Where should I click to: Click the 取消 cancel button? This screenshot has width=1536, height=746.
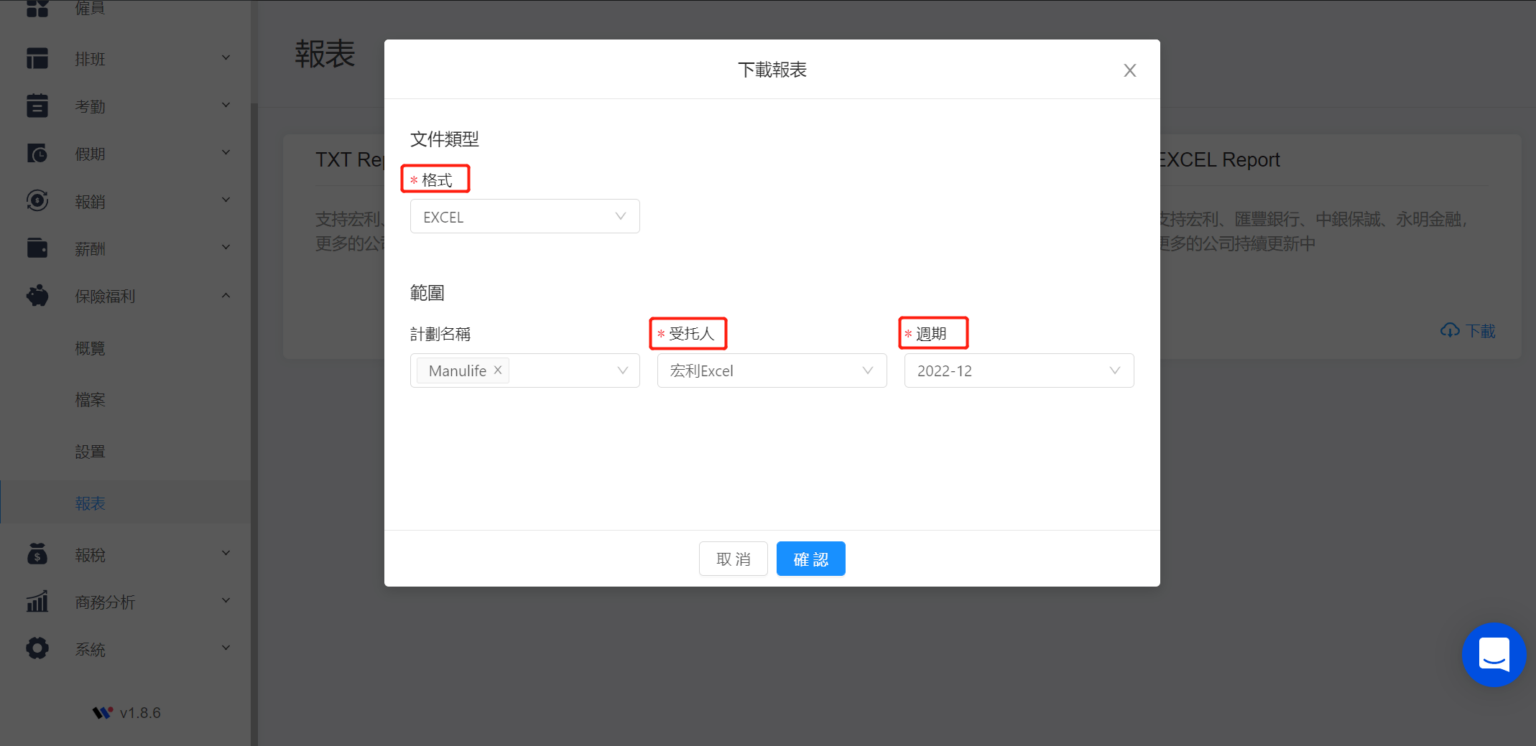tap(733, 558)
